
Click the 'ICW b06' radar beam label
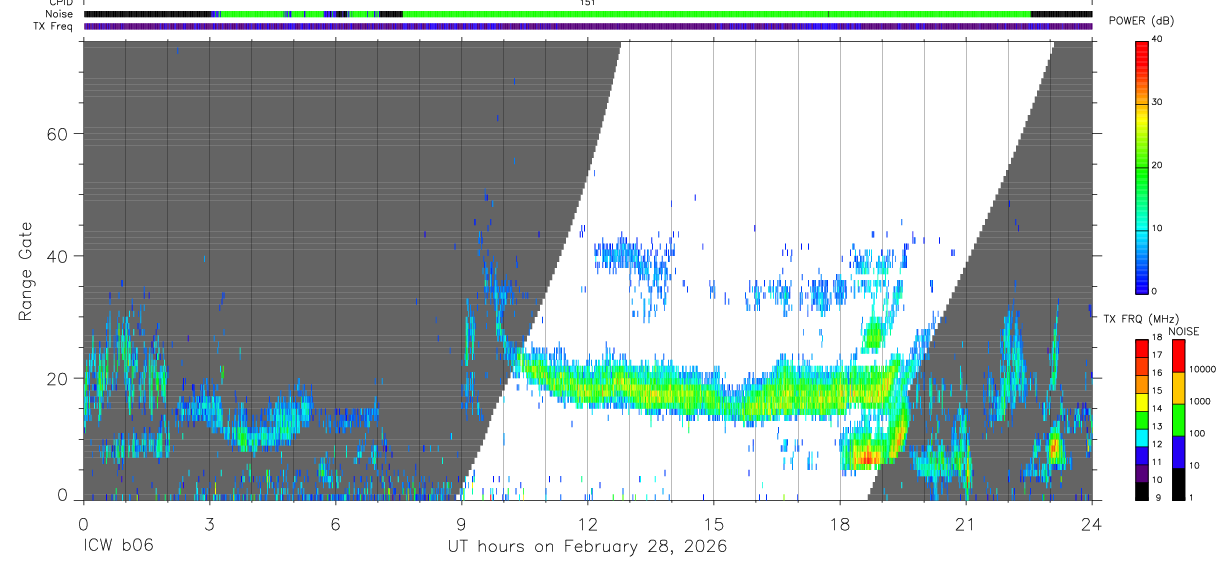pos(117,547)
